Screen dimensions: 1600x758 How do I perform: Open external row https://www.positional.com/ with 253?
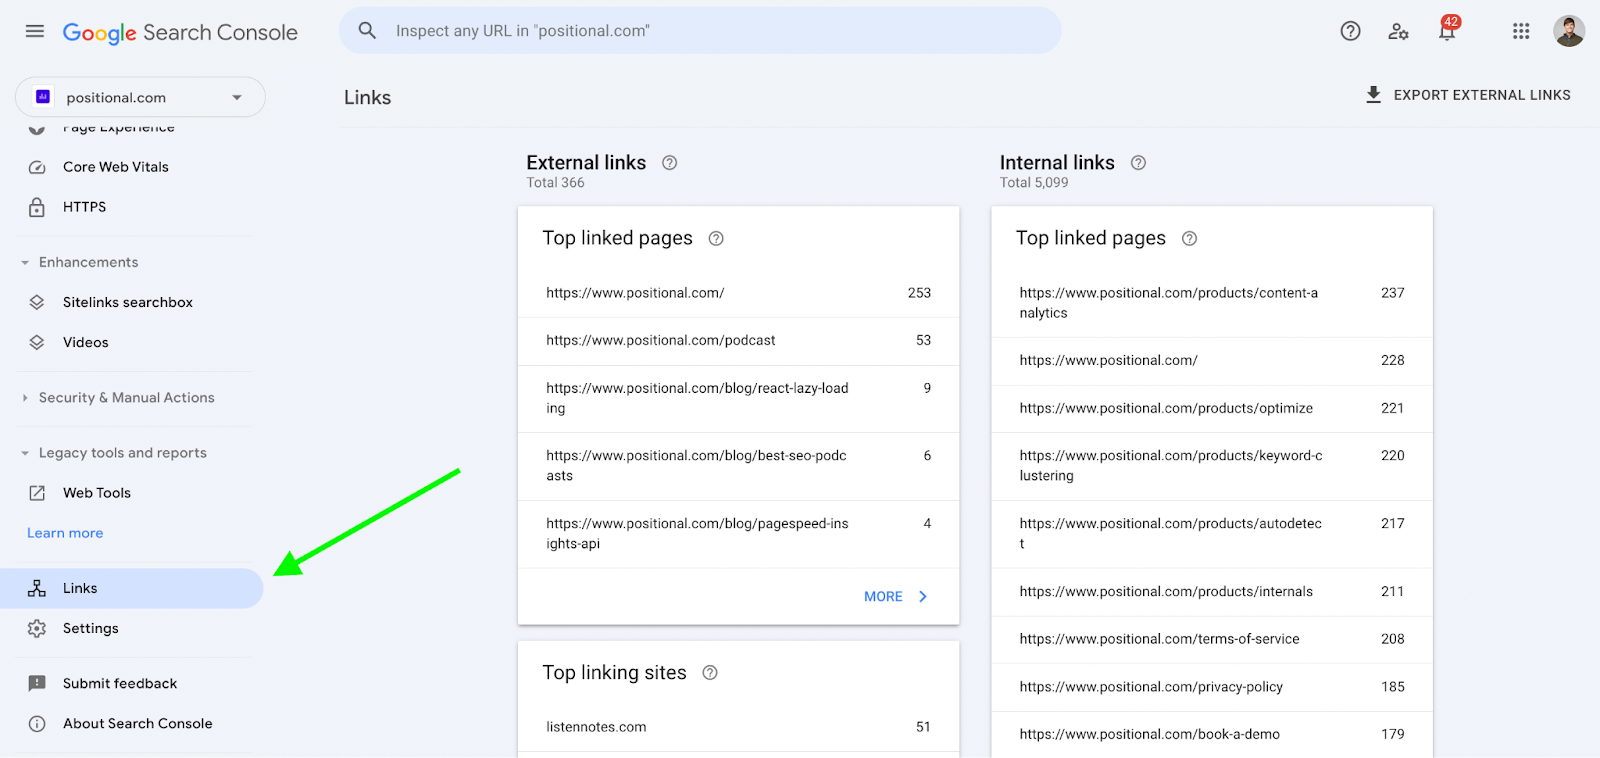(739, 293)
